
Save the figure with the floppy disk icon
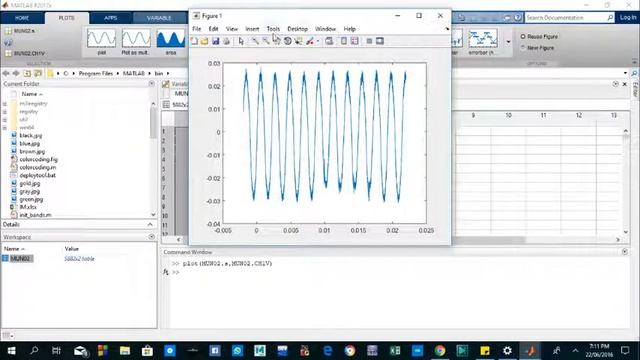pos(216,41)
